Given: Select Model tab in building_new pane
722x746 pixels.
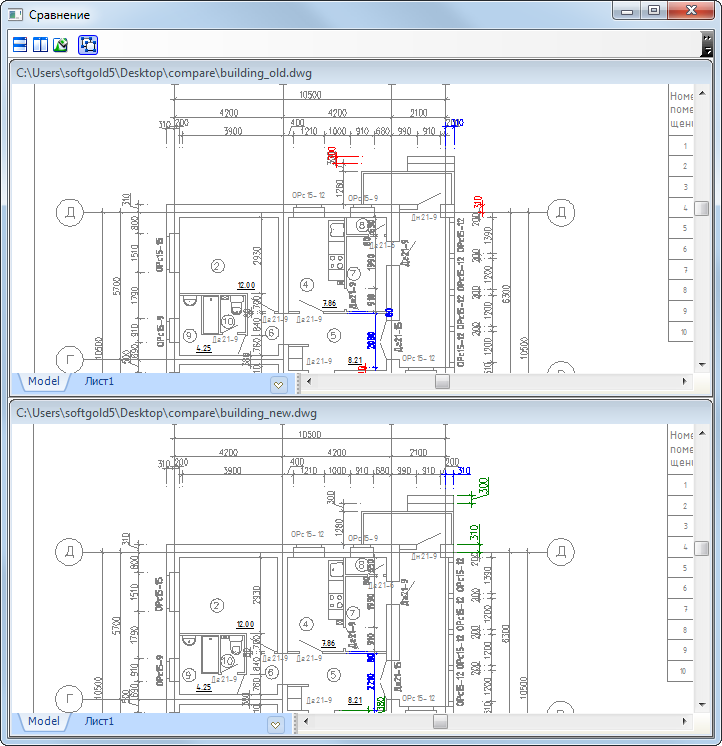Looking at the screenshot, I should tap(43, 721).
